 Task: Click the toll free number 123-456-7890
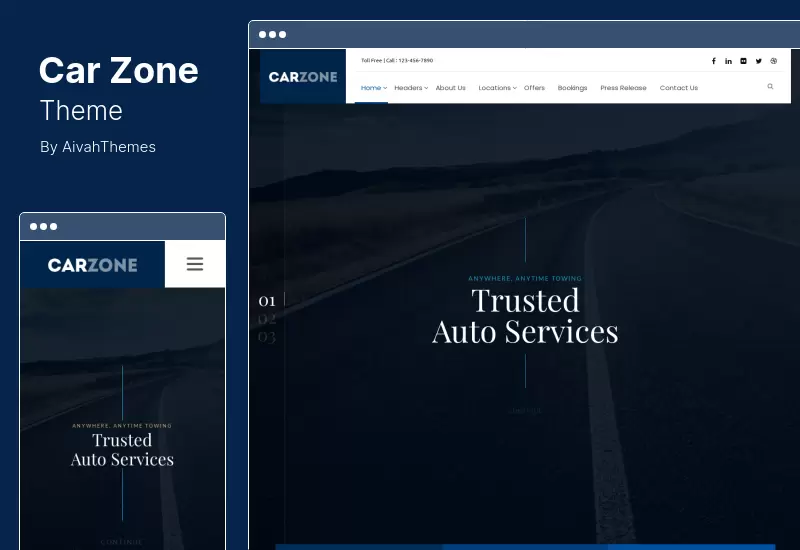416,60
